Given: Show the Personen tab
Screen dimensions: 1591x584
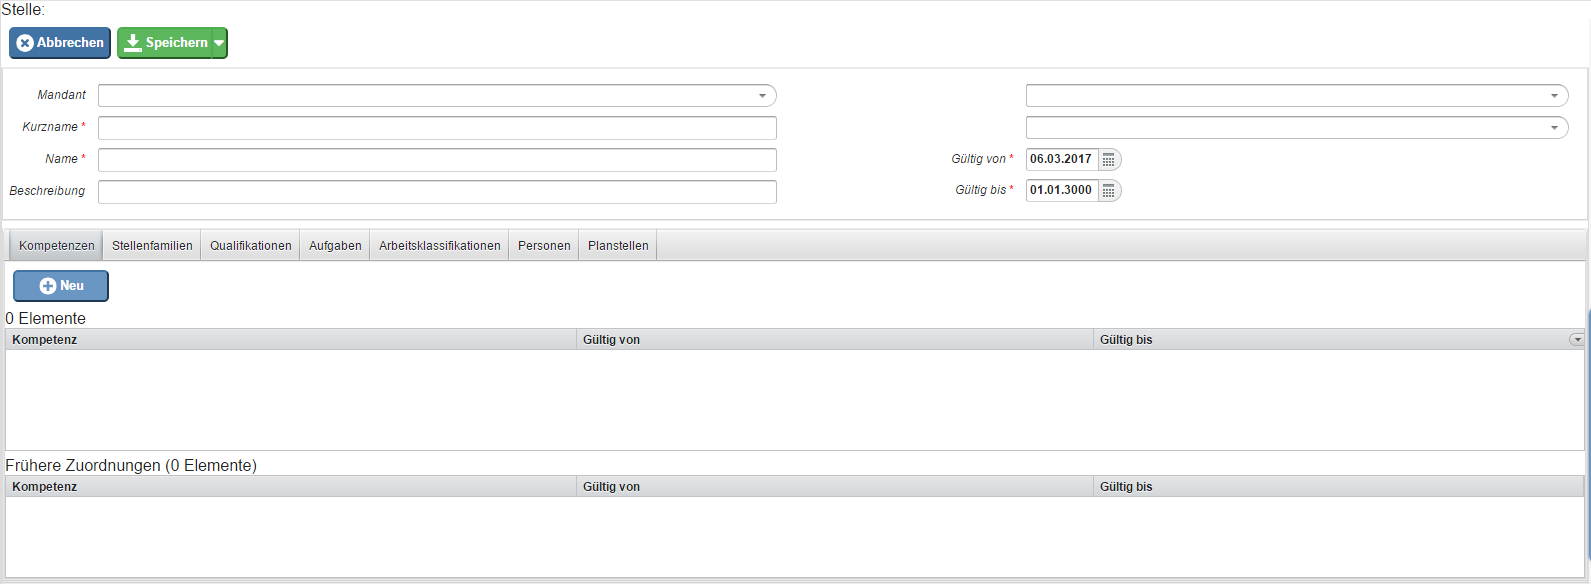Looking at the screenshot, I should (544, 246).
